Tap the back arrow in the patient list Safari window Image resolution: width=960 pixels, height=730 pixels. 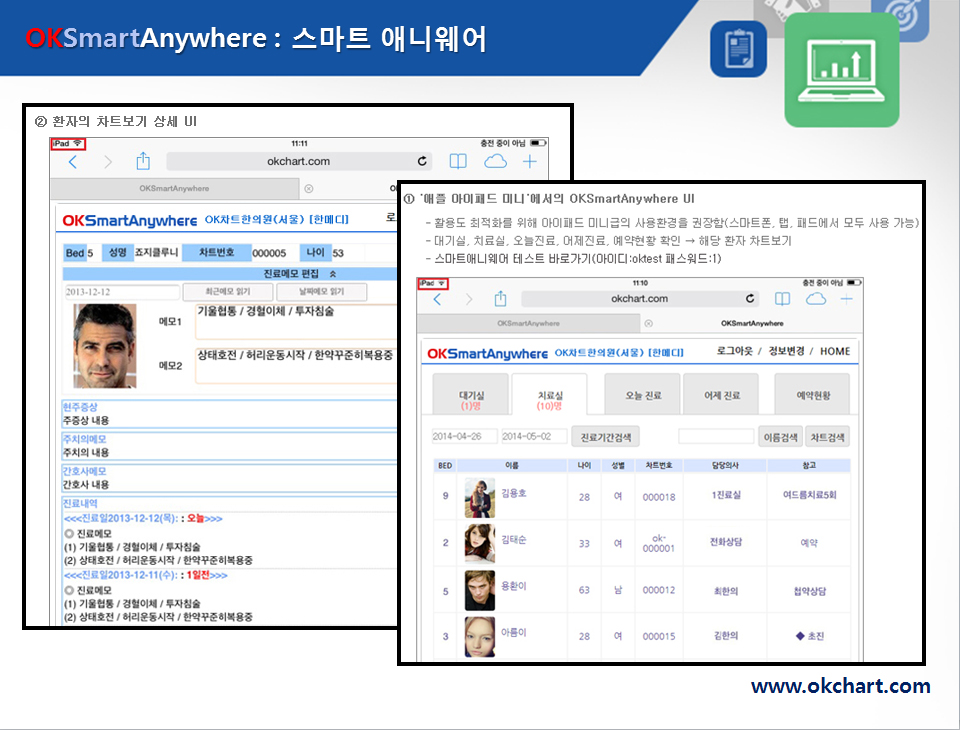(437, 299)
